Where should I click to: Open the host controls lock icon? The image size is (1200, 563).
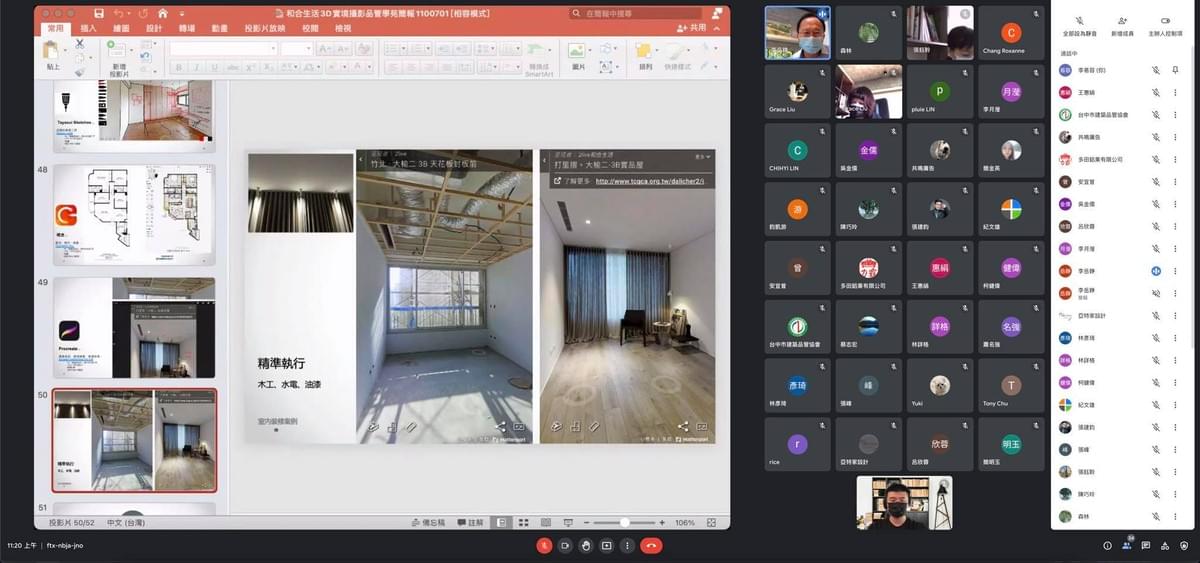click(x=1184, y=546)
